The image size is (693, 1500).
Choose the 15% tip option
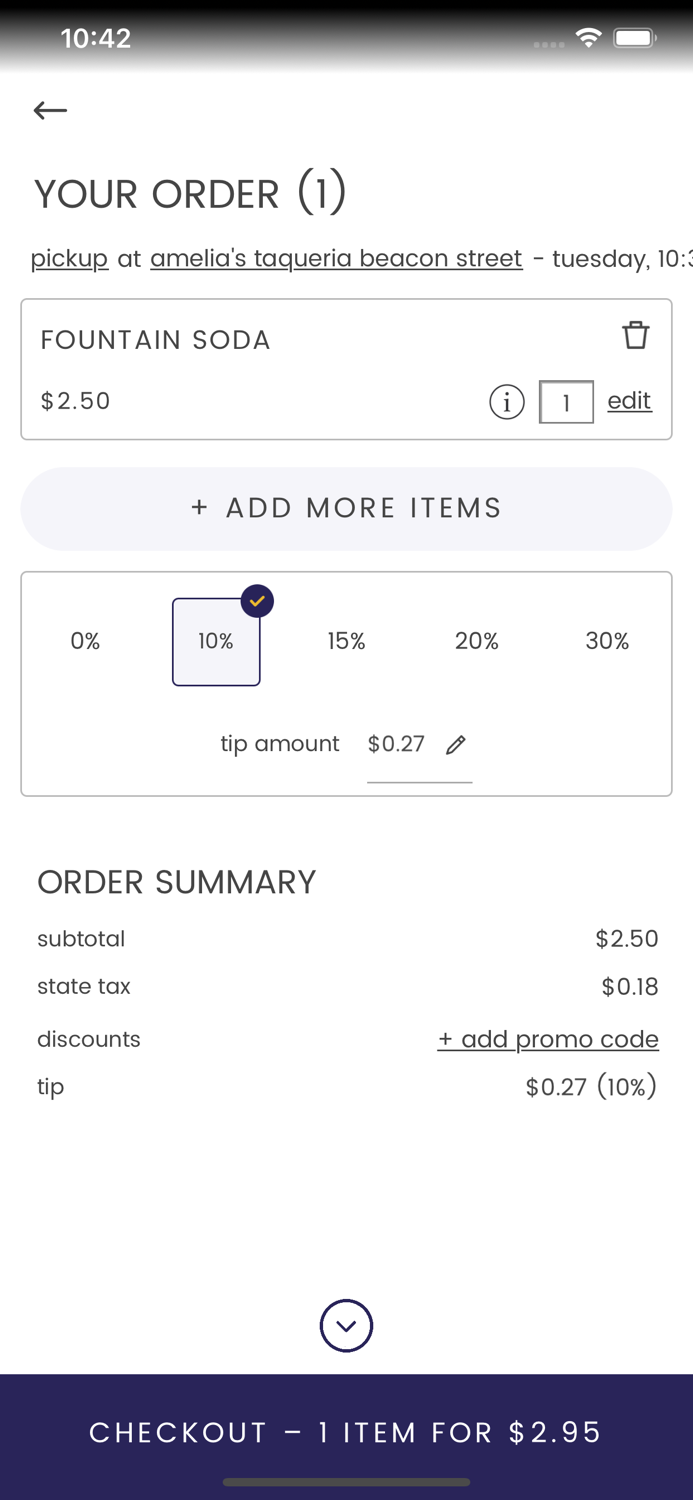click(346, 641)
